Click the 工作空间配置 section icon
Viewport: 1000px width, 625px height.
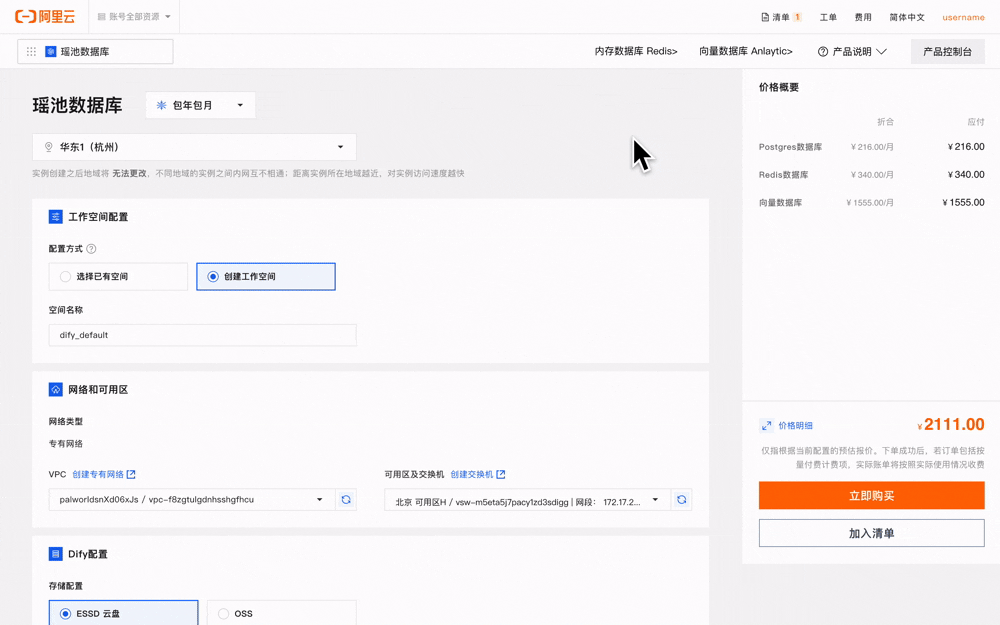pyautogui.click(x=55, y=217)
